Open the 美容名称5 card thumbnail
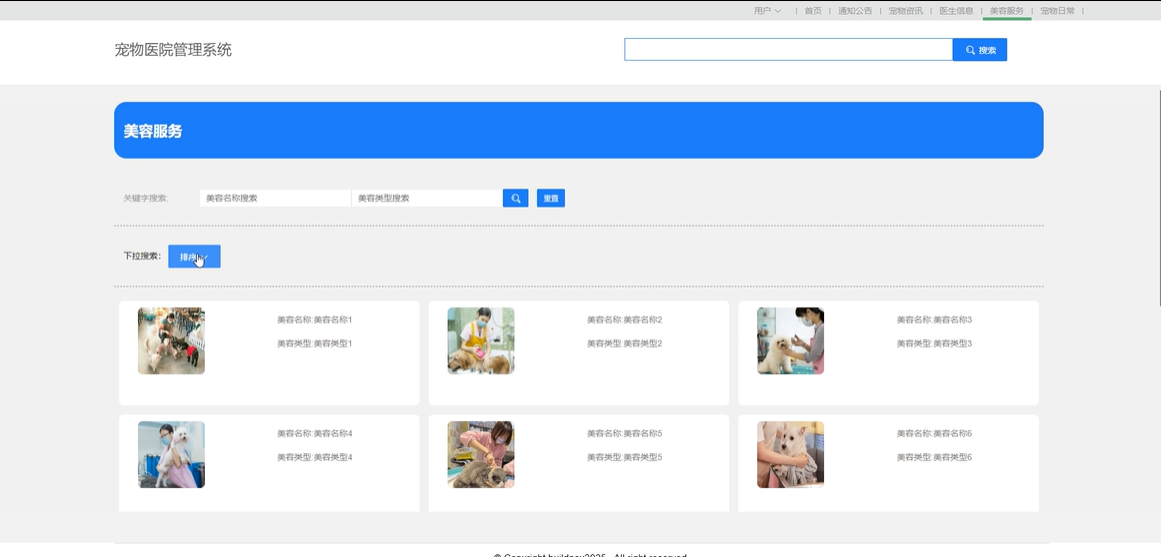This screenshot has width=1161, height=557. (x=481, y=455)
